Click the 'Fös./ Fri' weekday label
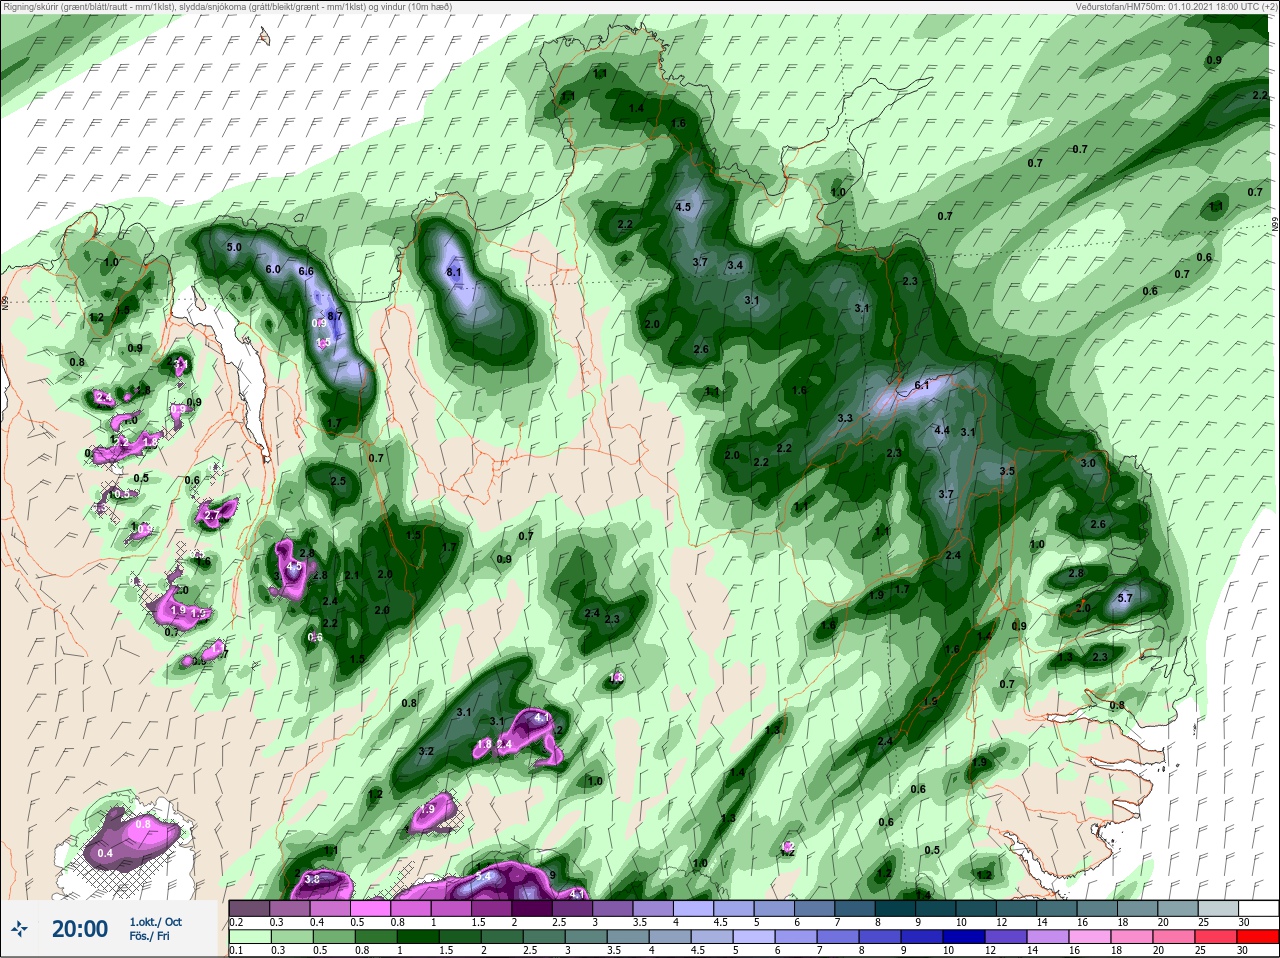The image size is (1280, 958). click(148, 937)
